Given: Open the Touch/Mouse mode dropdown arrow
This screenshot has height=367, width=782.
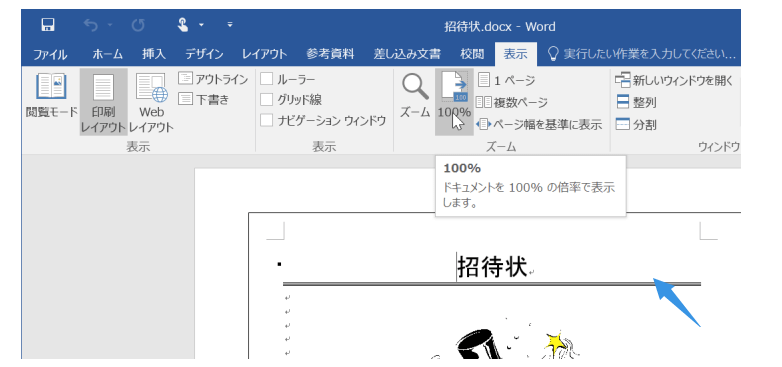Looking at the screenshot, I should (201, 24).
